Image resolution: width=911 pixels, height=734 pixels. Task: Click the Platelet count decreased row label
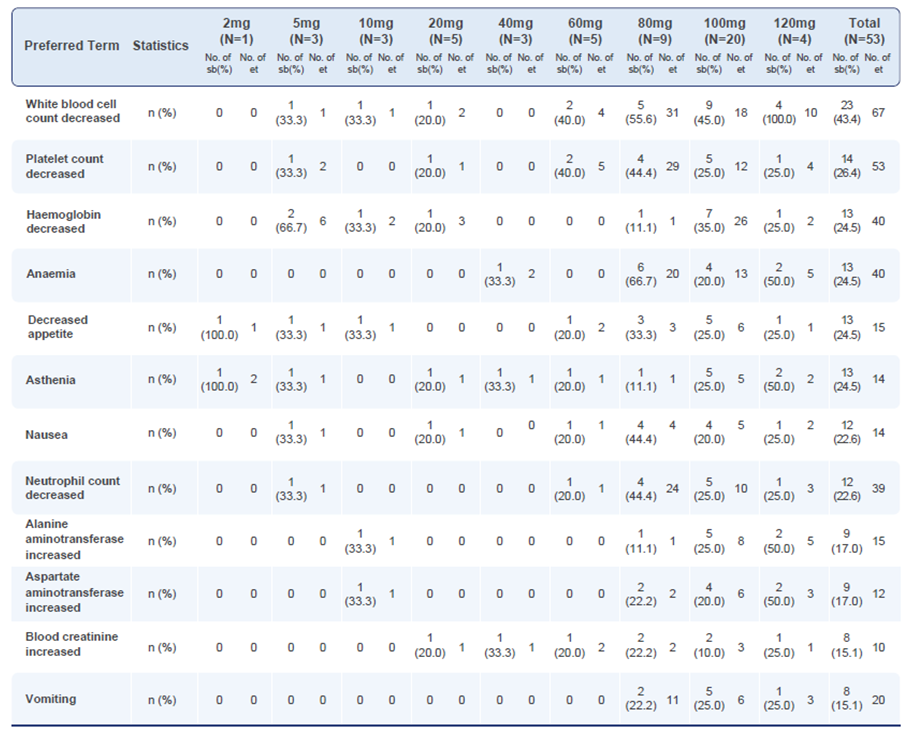(65, 166)
